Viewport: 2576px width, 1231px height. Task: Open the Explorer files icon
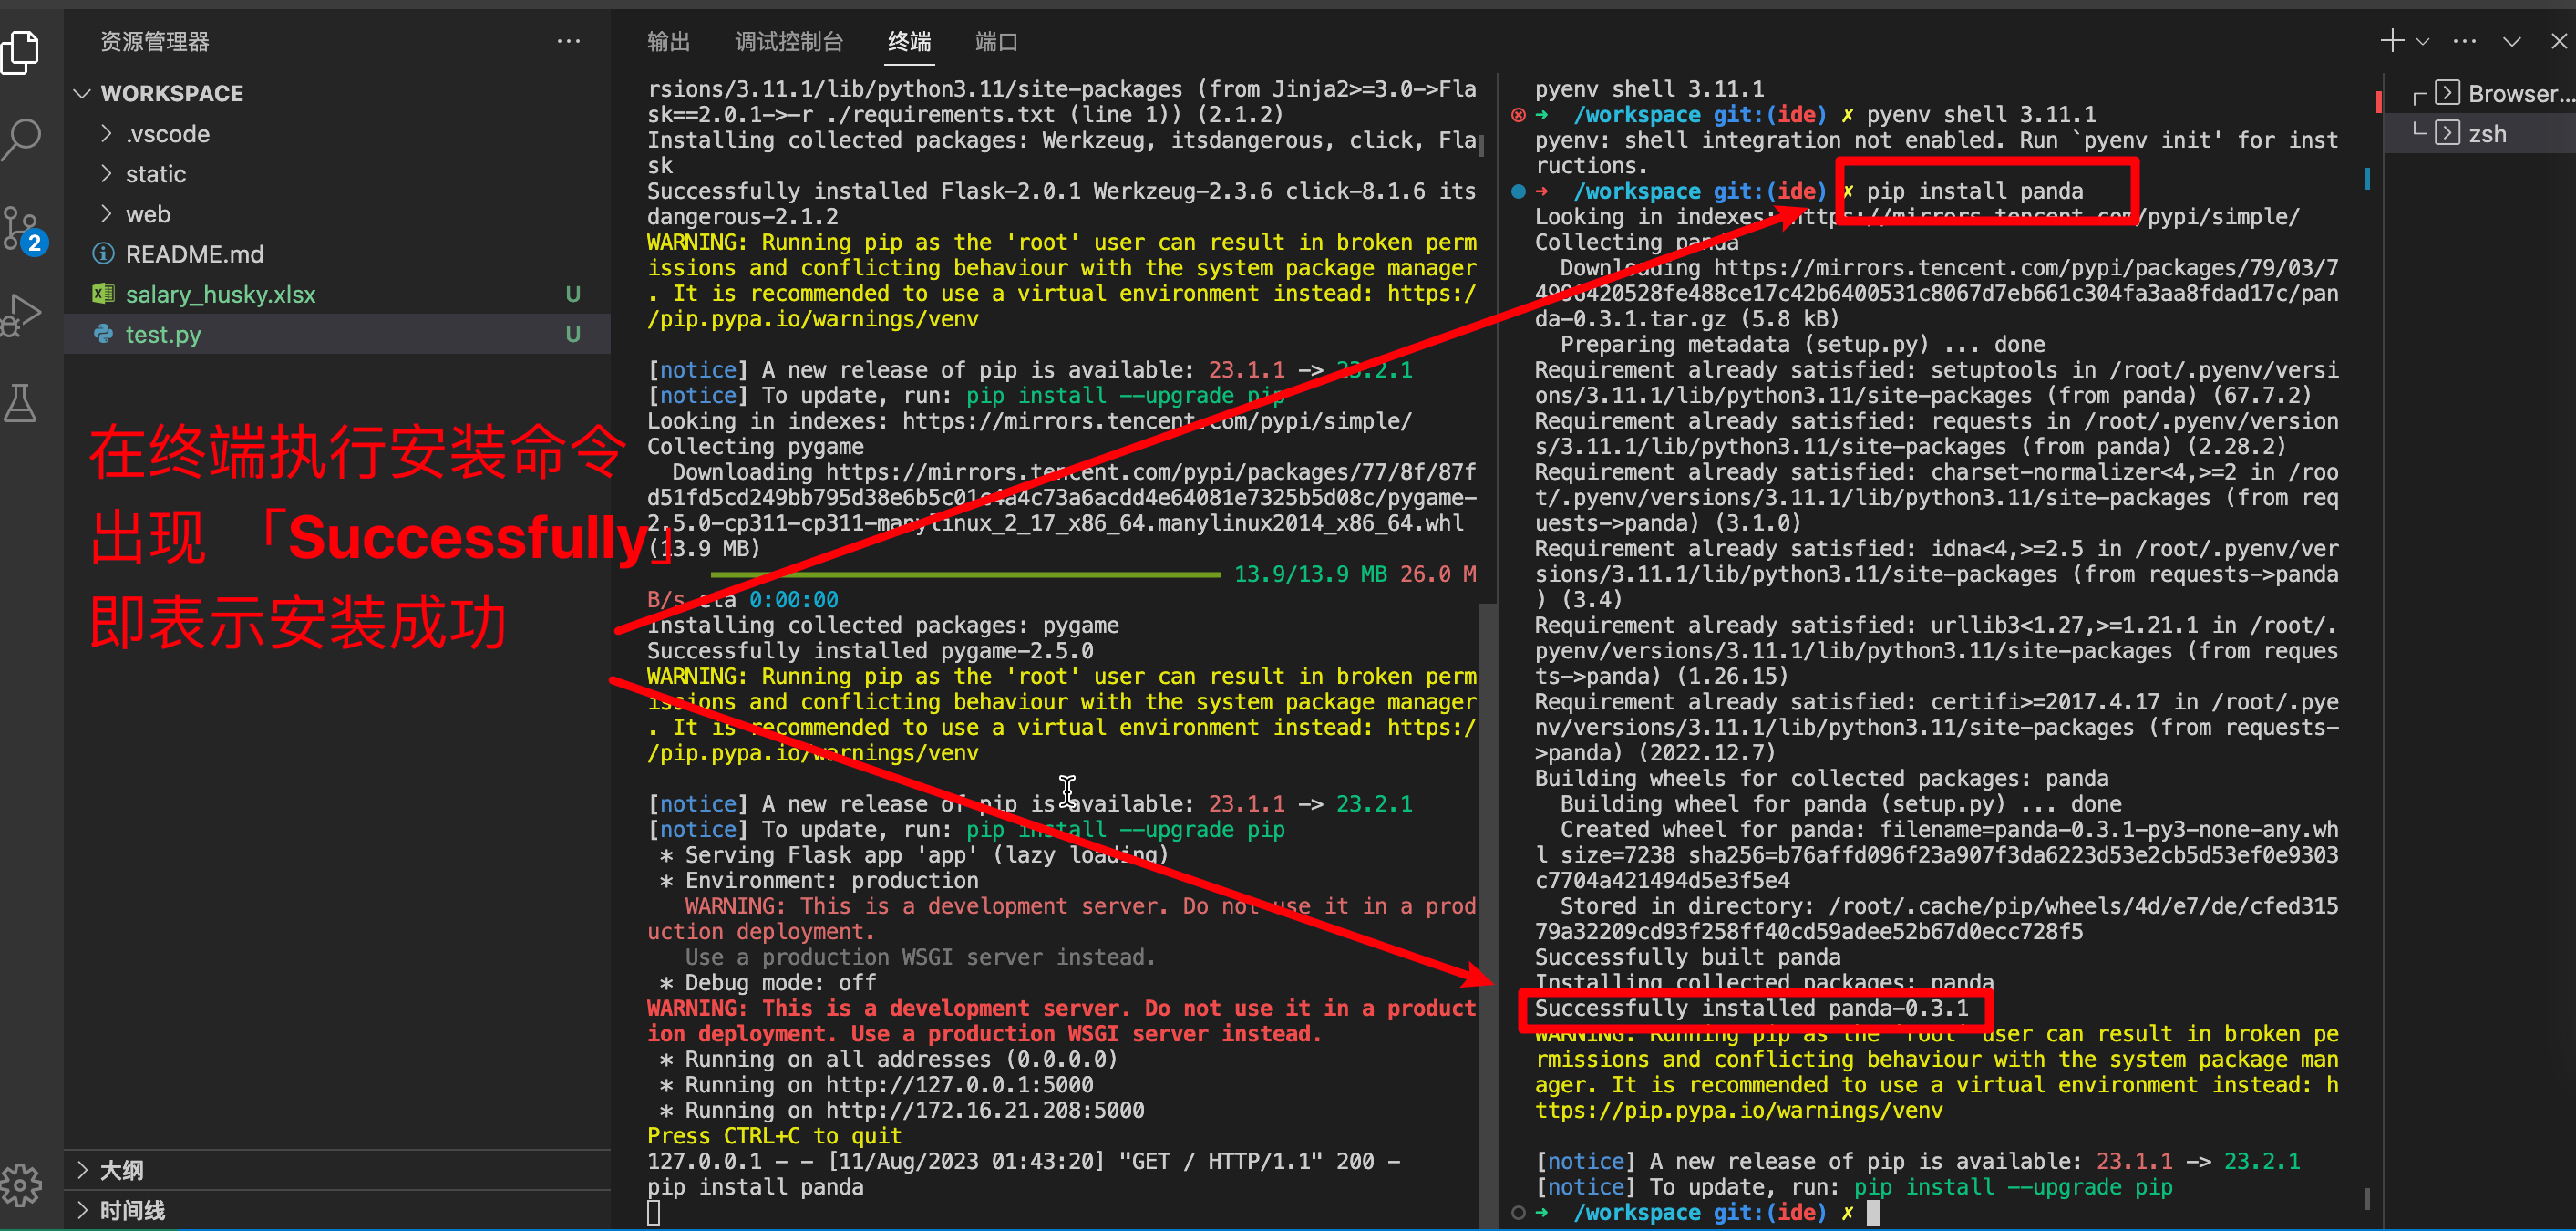22,52
